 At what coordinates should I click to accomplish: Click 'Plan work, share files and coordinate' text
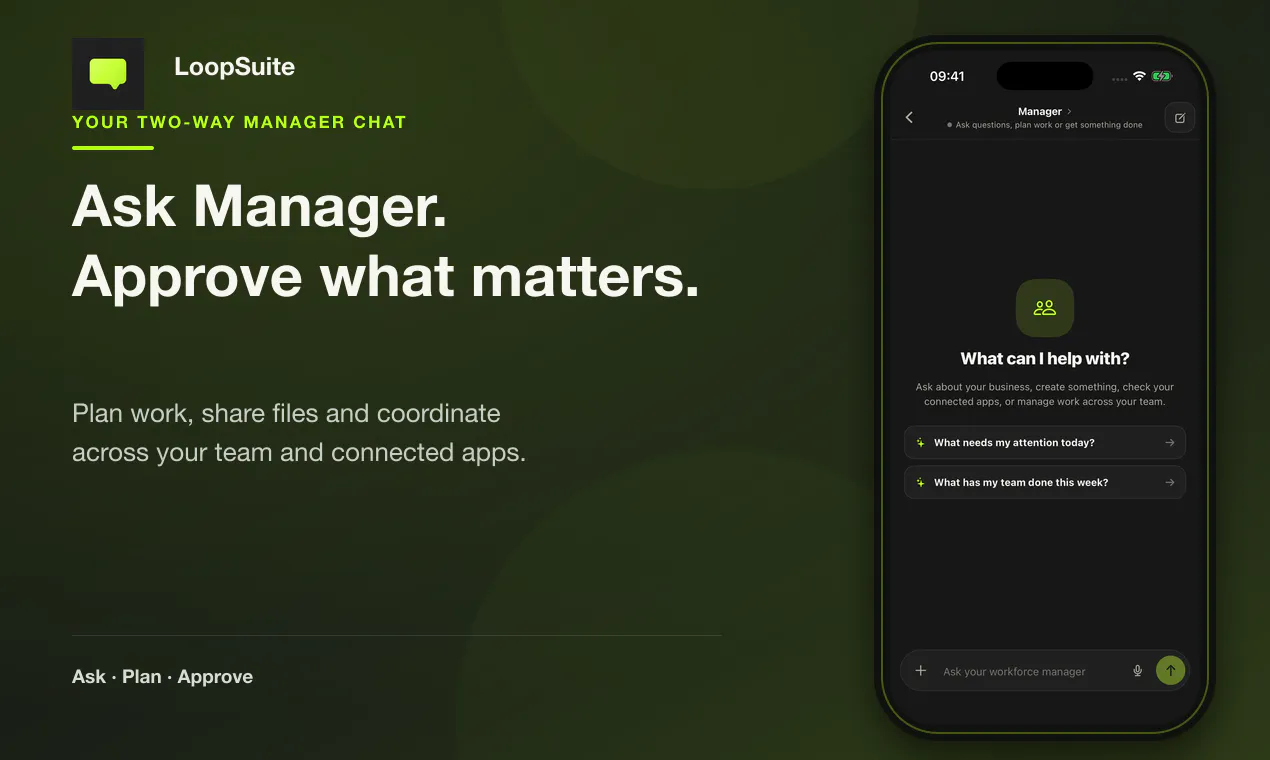[286, 413]
